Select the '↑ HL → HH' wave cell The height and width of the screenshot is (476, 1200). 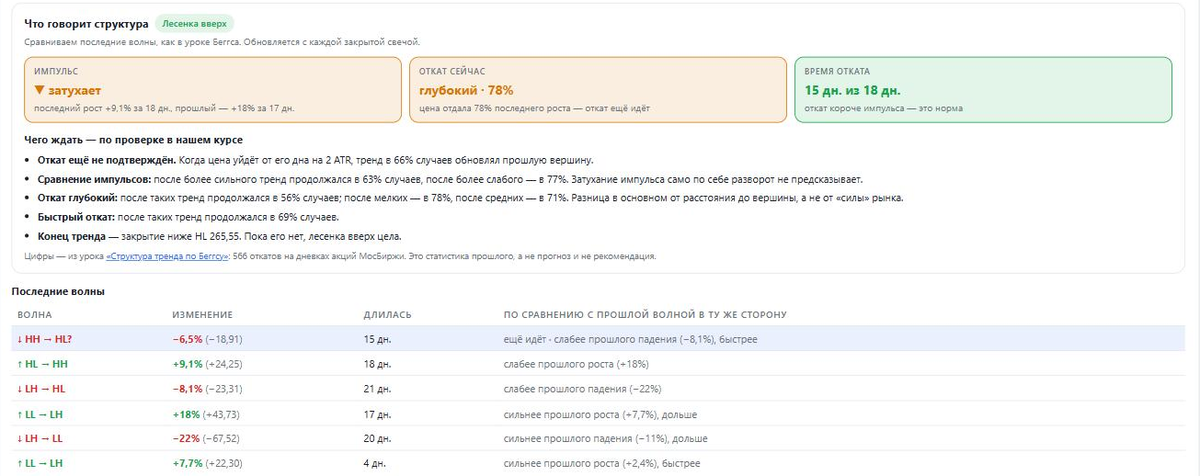coord(41,364)
